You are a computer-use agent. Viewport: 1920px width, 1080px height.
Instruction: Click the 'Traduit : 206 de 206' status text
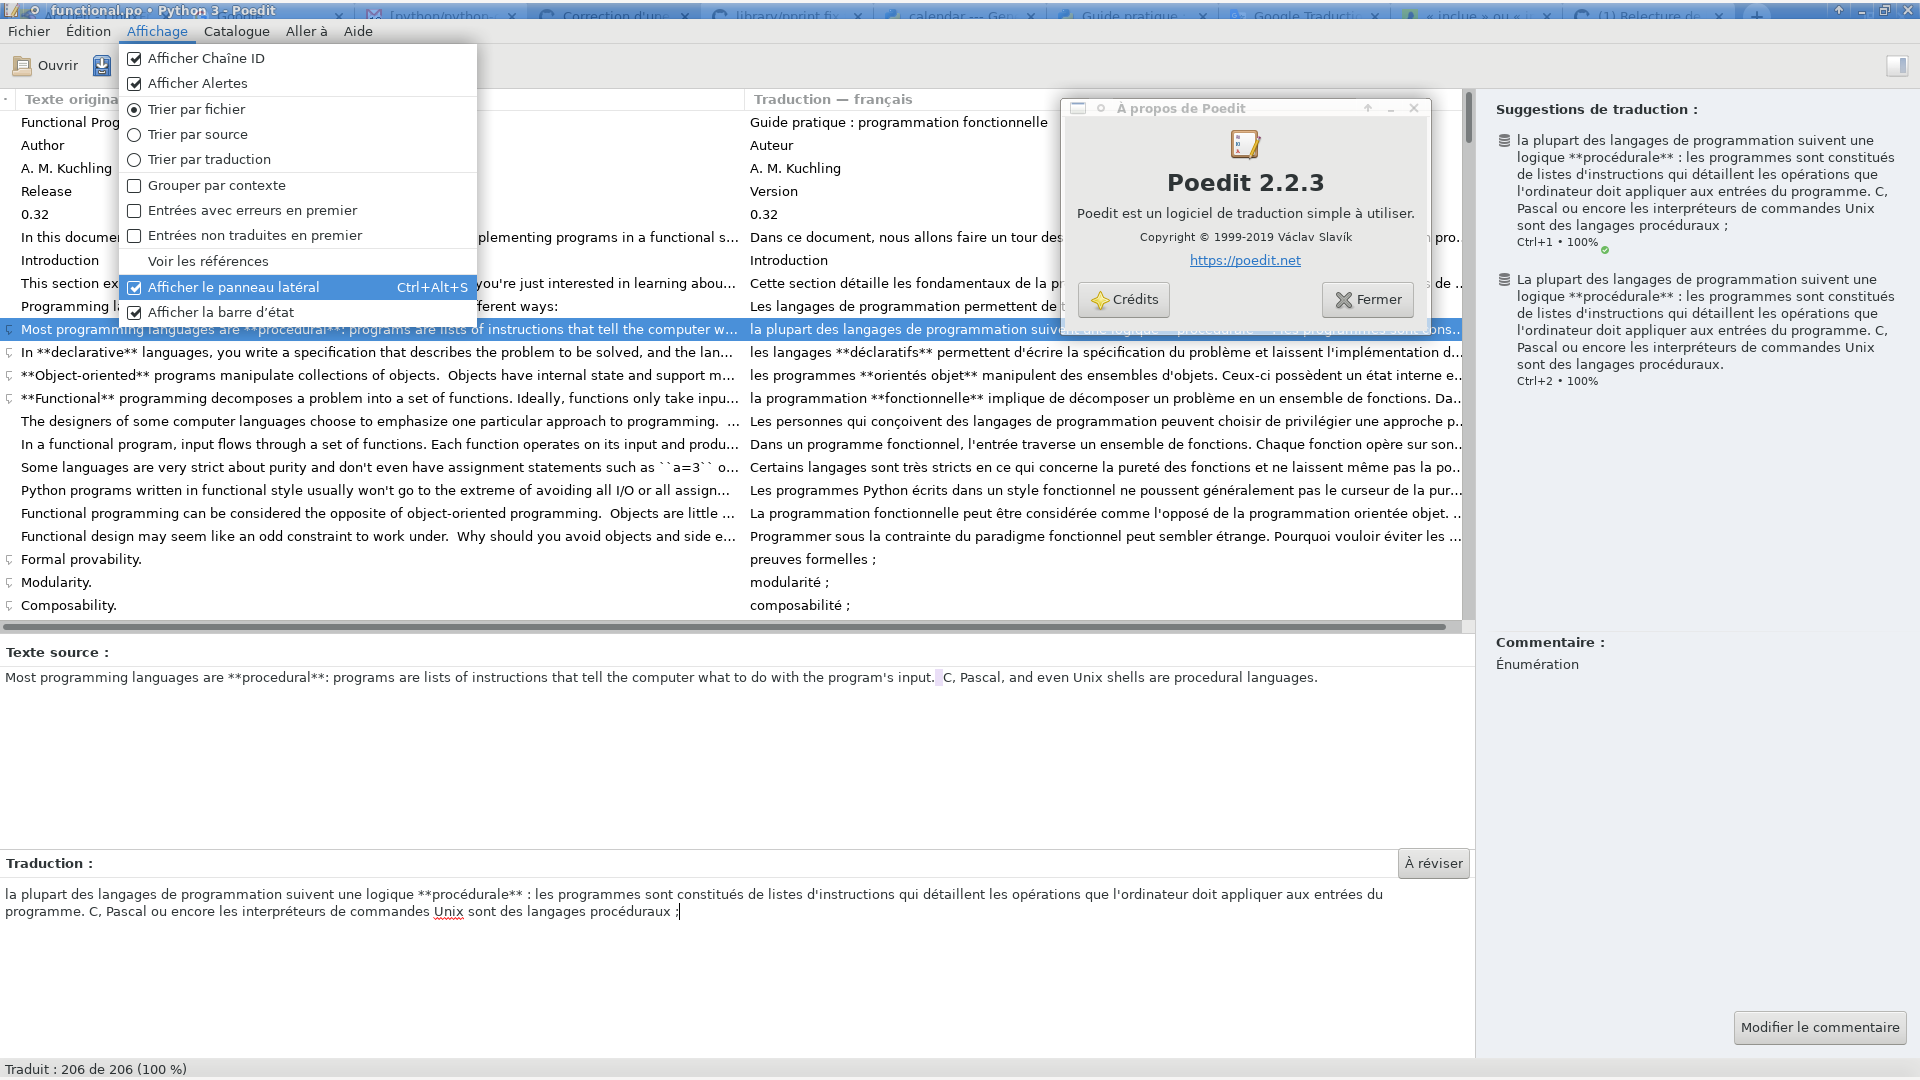[x=96, y=1069]
